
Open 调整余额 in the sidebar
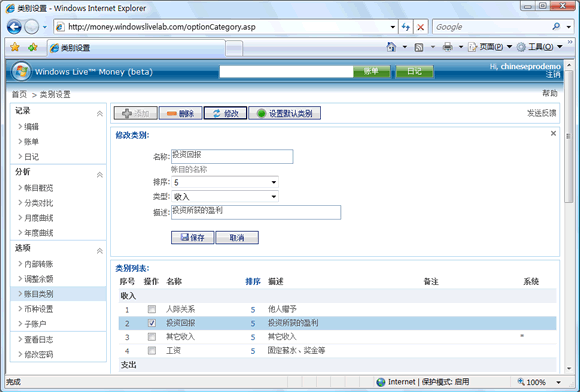coord(38,279)
